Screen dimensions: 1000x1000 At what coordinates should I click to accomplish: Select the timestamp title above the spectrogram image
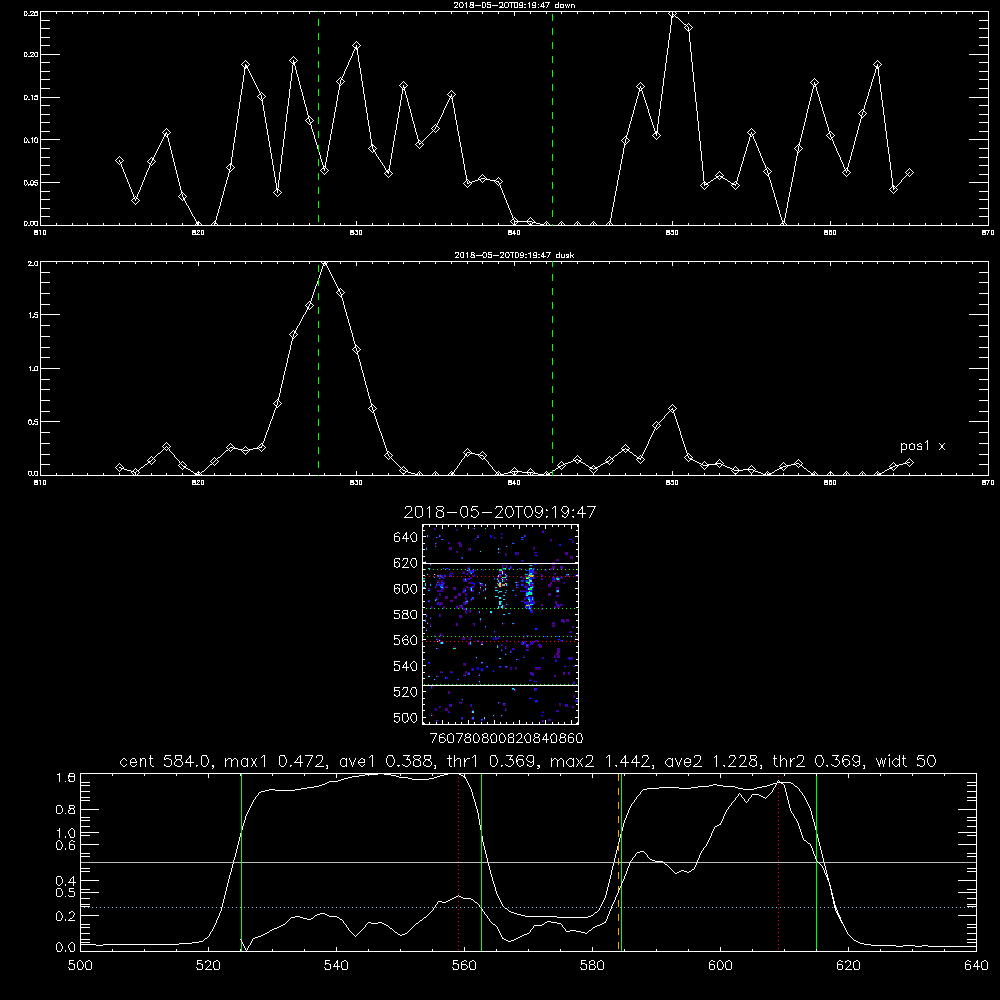pos(499,512)
